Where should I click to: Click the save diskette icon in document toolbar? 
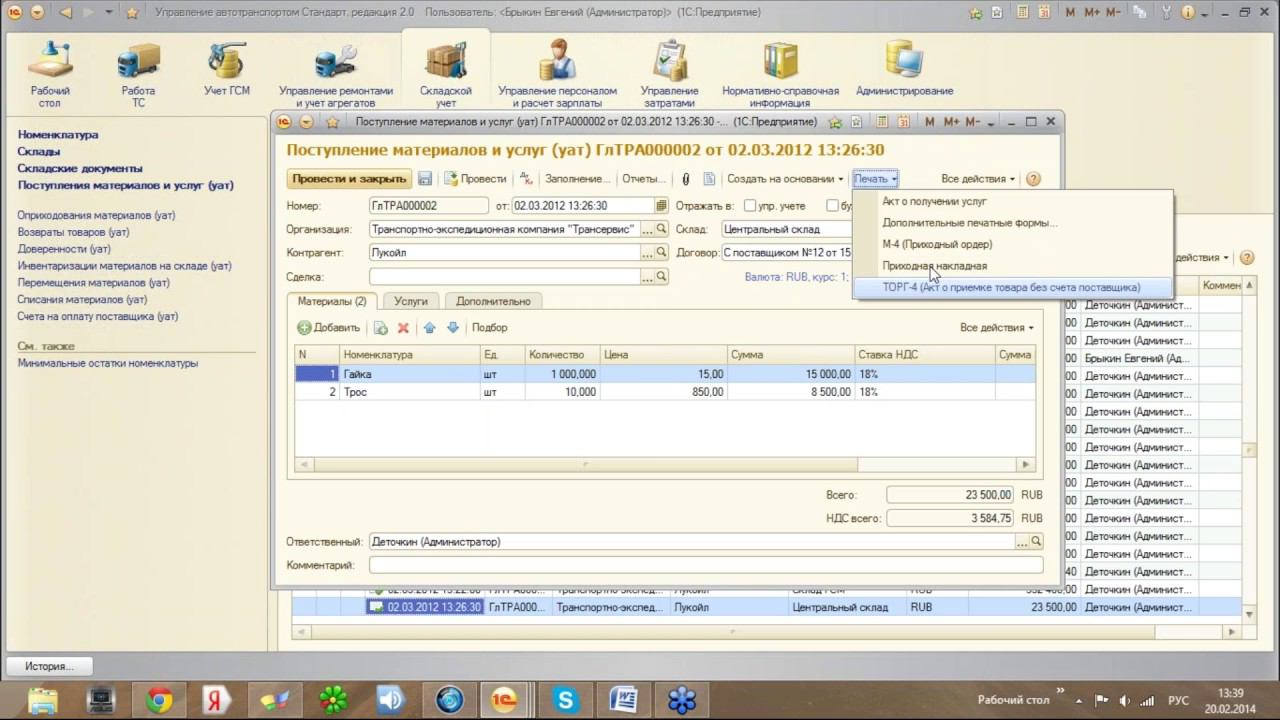click(x=425, y=179)
